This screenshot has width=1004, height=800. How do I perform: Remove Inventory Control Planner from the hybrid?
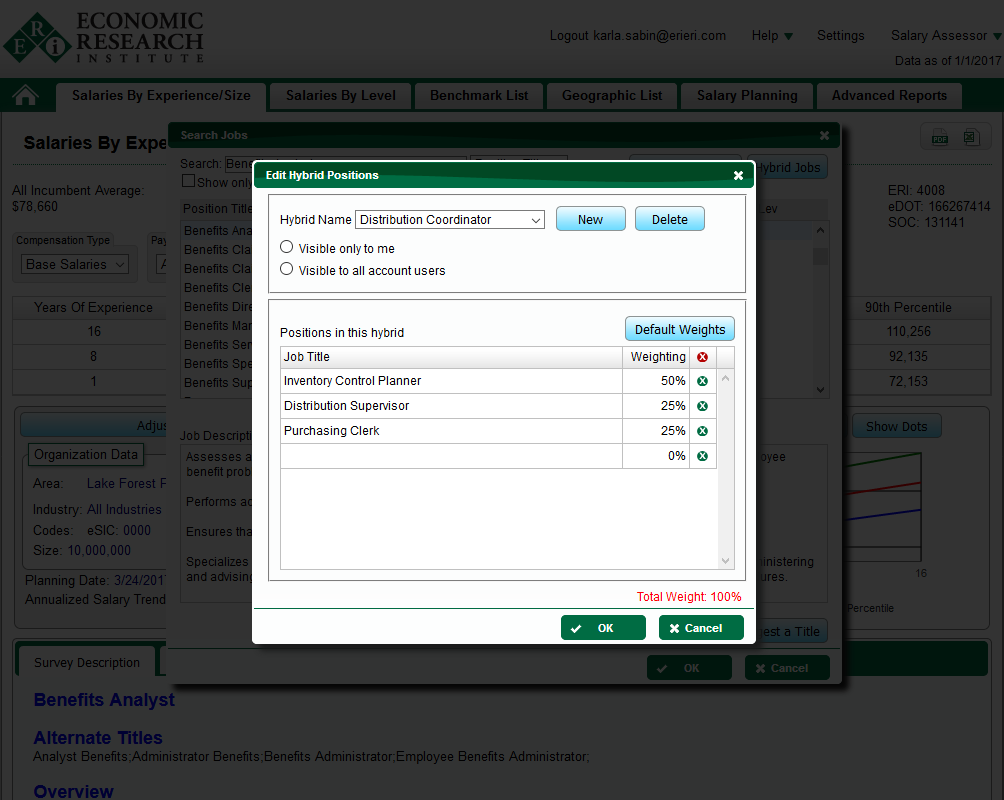click(x=702, y=381)
